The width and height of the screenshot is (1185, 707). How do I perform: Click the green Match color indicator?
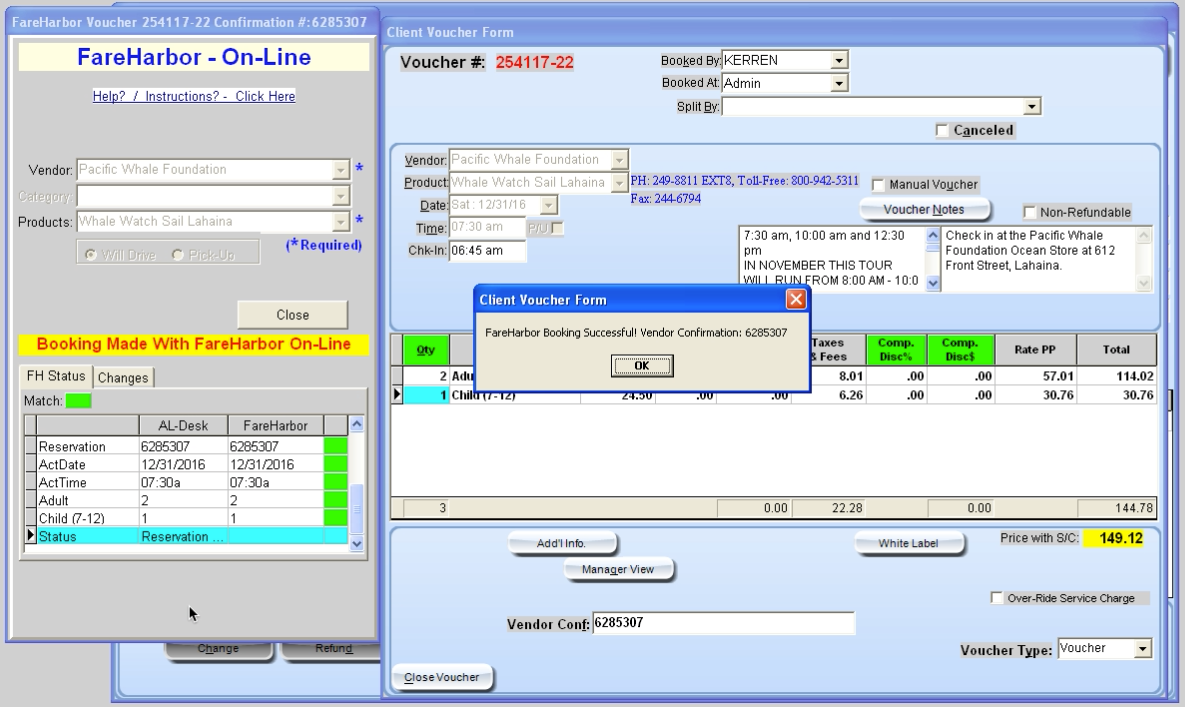[x=78, y=401]
